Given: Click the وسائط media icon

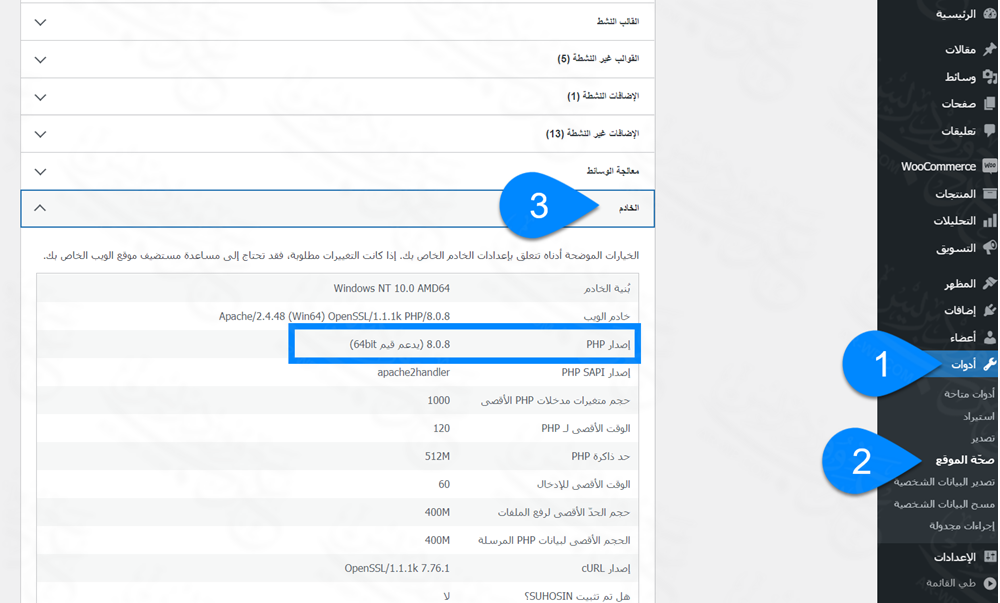Looking at the screenshot, I should (989, 76).
